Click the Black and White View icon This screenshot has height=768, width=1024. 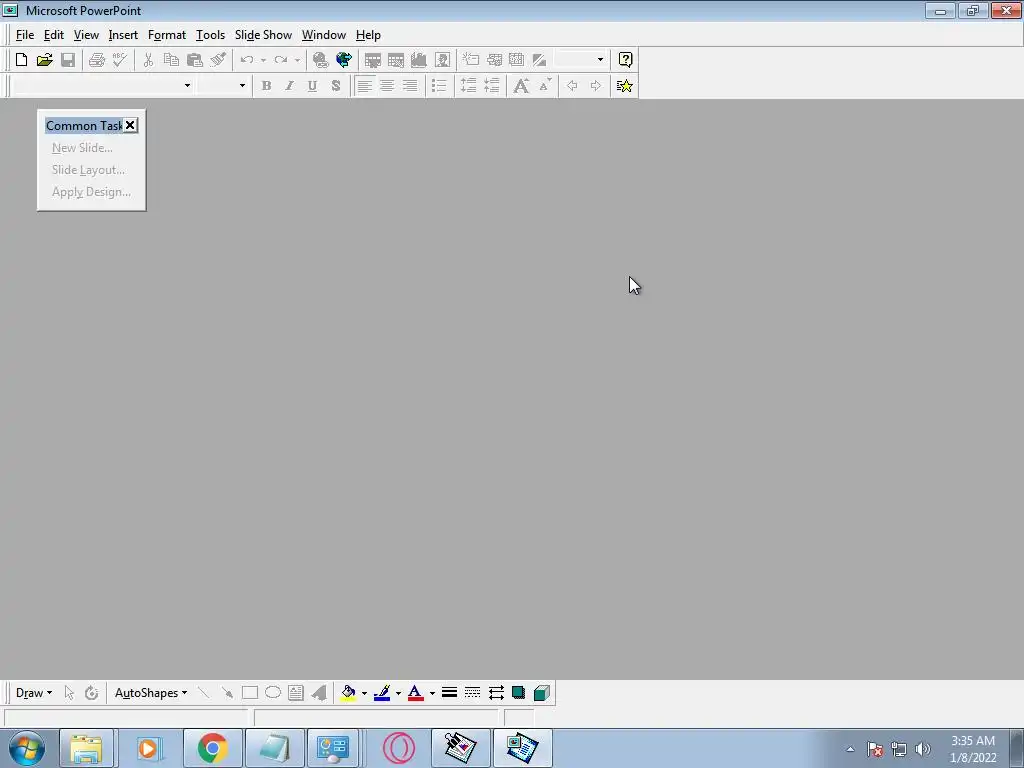[x=539, y=60]
